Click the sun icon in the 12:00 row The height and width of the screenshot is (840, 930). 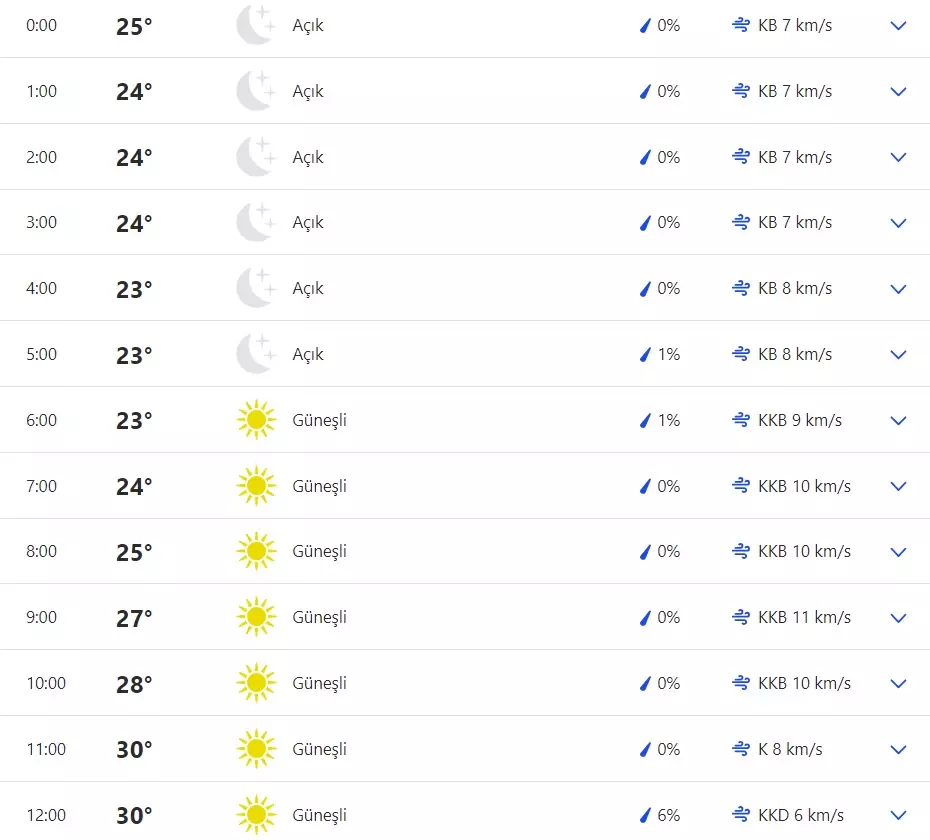click(x=255, y=814)
